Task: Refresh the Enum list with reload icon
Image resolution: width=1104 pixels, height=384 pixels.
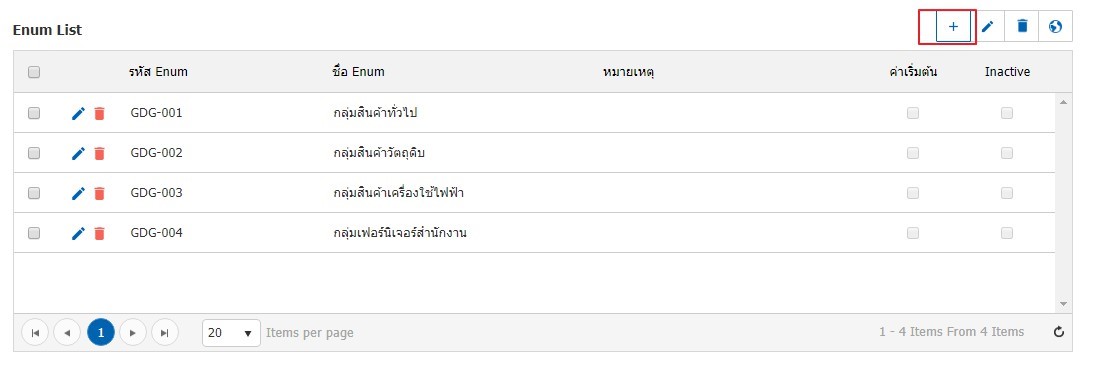Action: (1059, 332)
